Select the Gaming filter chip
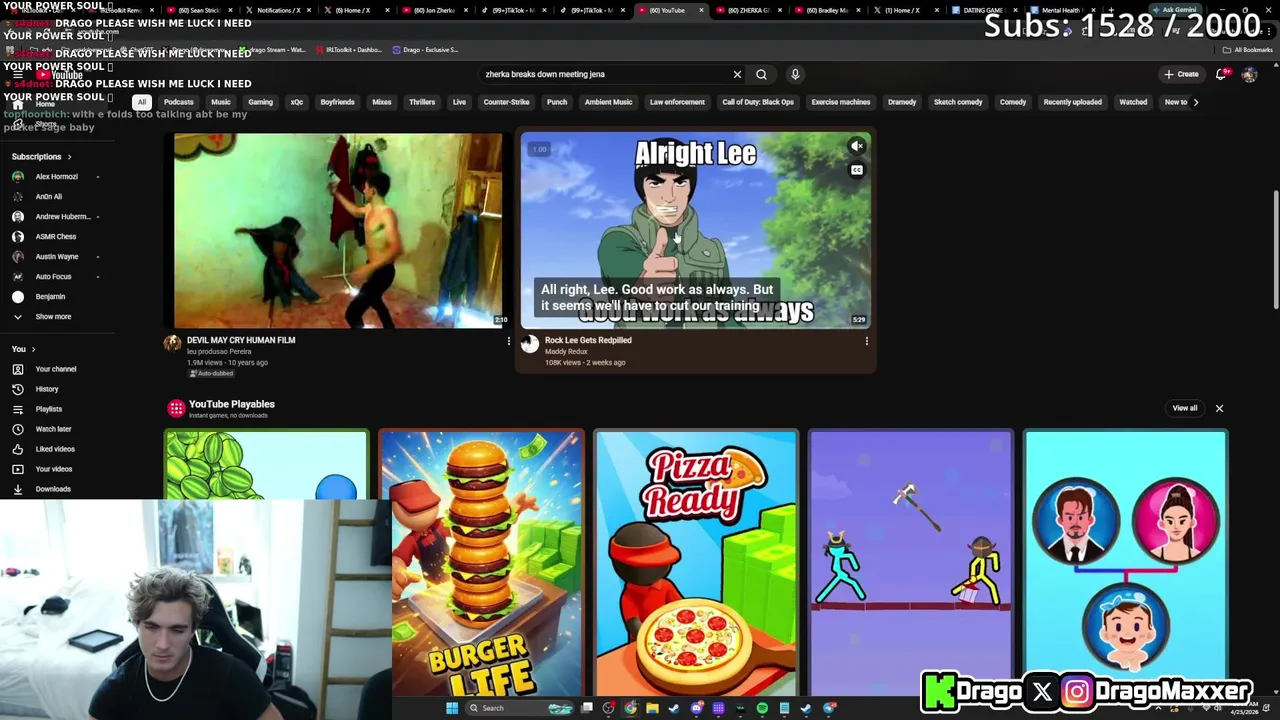 (260, 102)
